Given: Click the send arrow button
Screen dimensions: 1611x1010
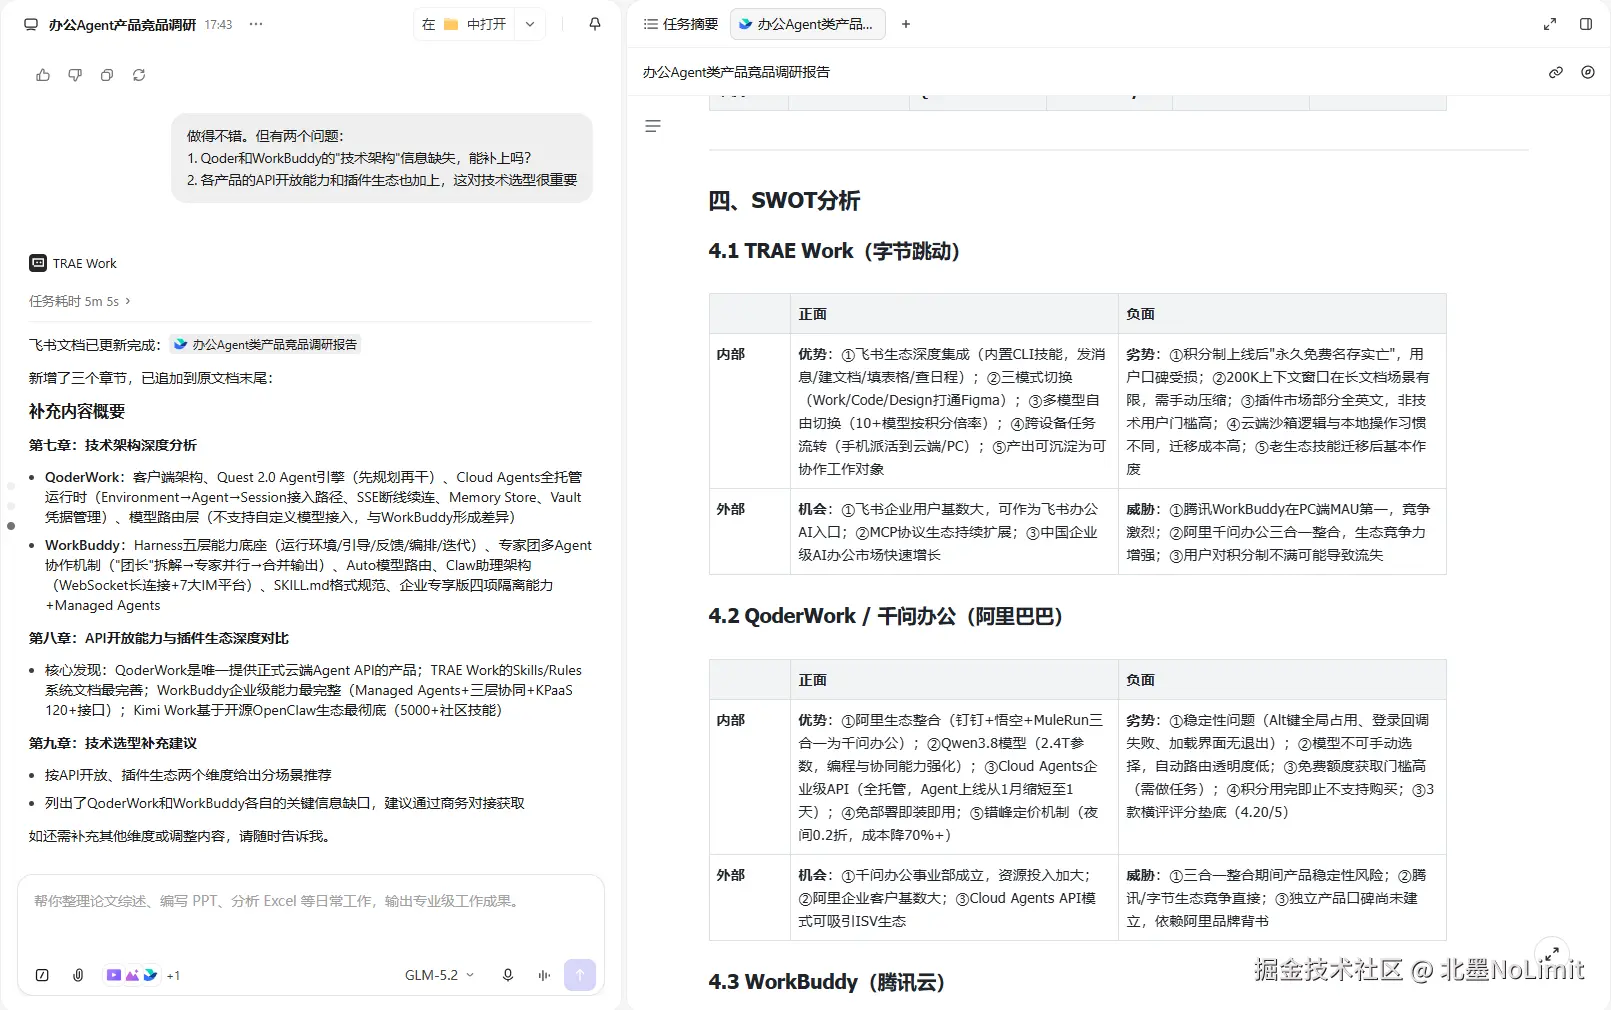Looking at the screenshot, I should (580, 975).
